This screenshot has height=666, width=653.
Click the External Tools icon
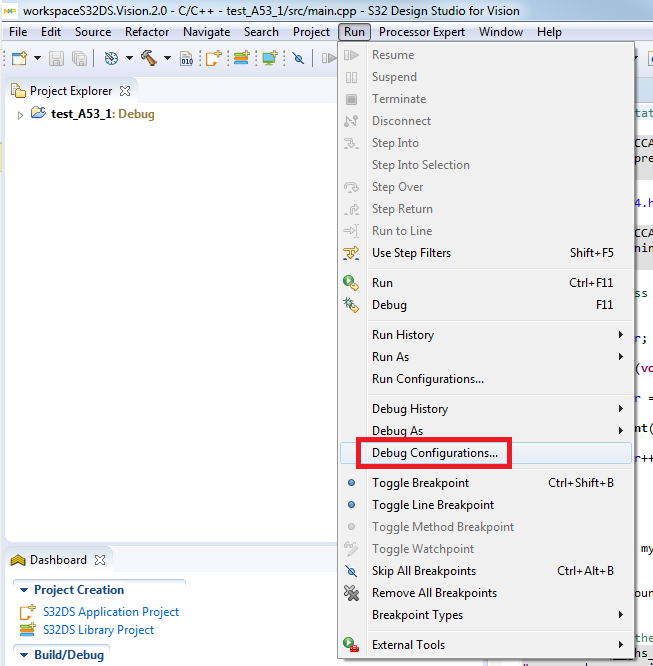pos(351,645)
